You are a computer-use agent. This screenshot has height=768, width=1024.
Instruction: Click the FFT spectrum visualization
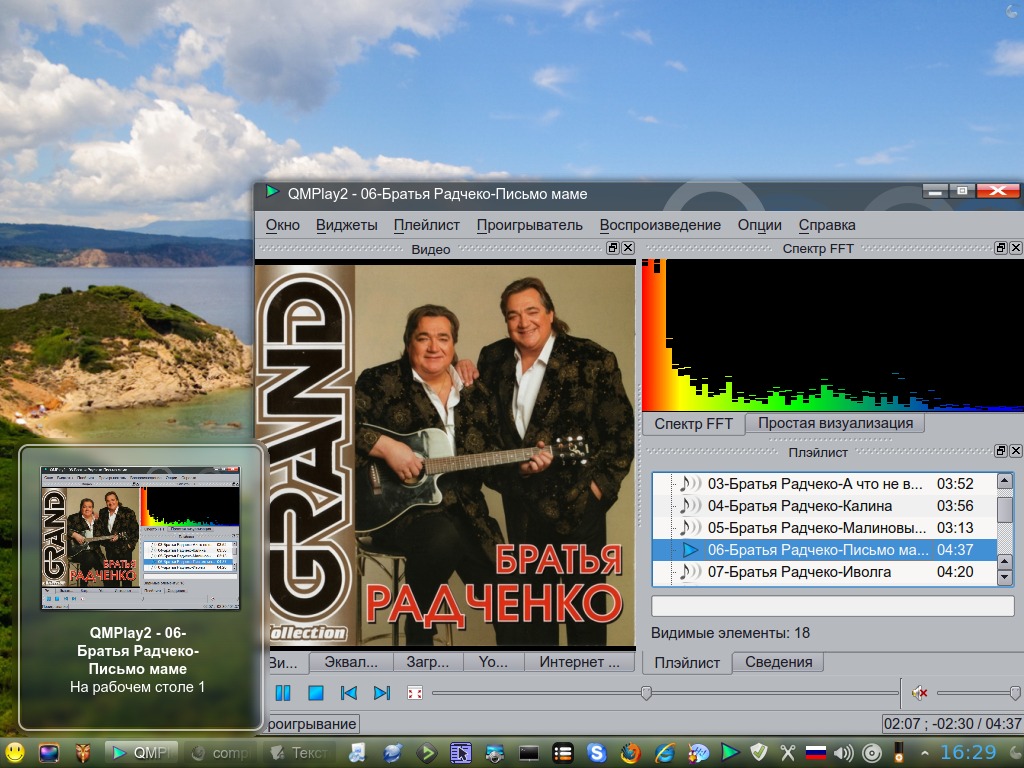pos(833,335)
